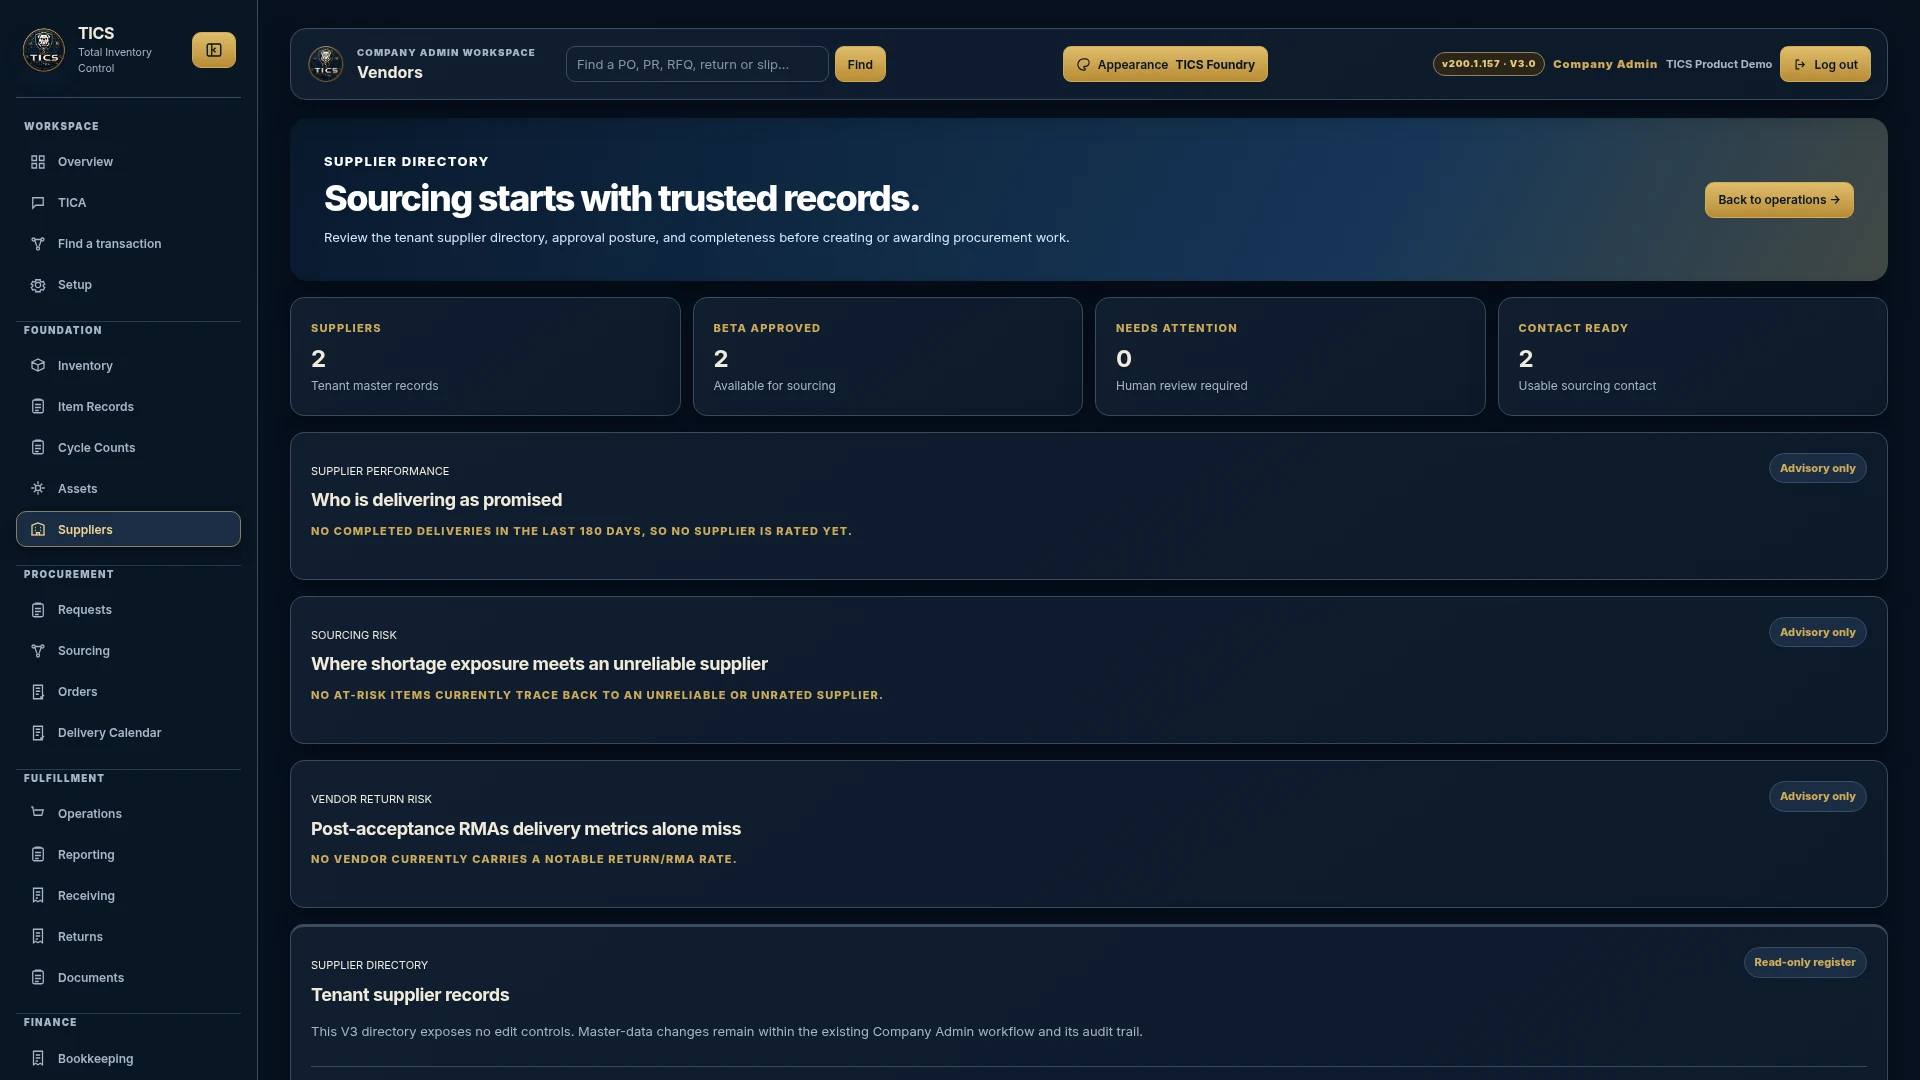Click the workspace logo beside Vendors title
Image resolution: width=1920 pixels, height=1080 pixels.
[326, 64]
